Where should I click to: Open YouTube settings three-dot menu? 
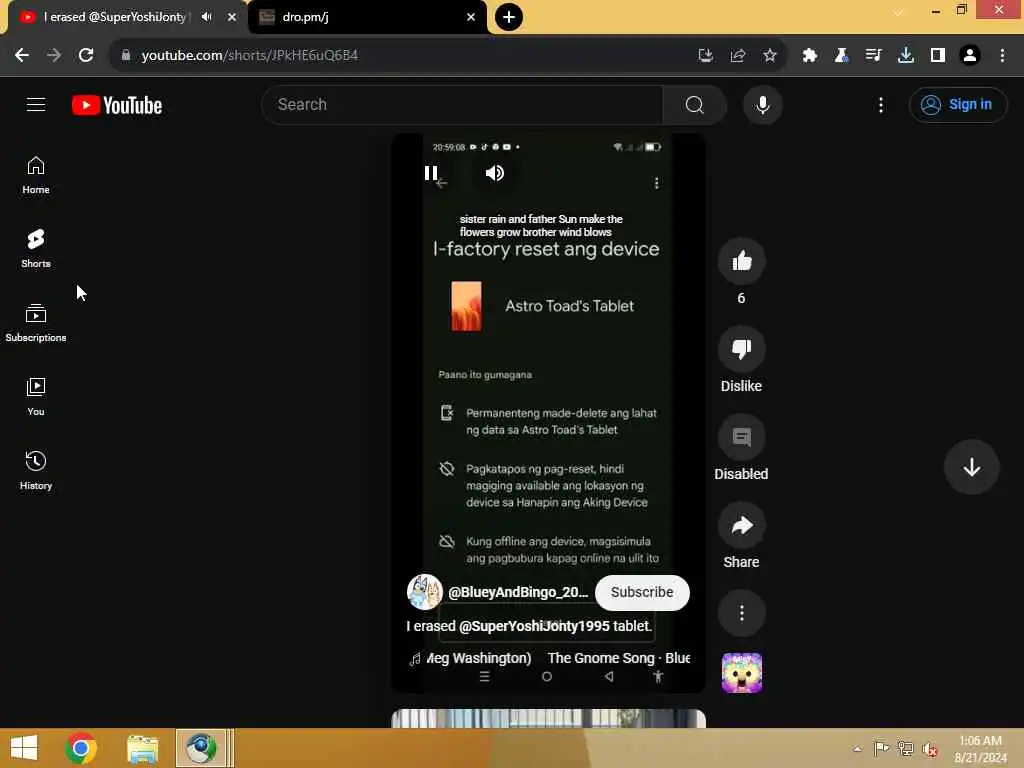(x=880, y=104)
